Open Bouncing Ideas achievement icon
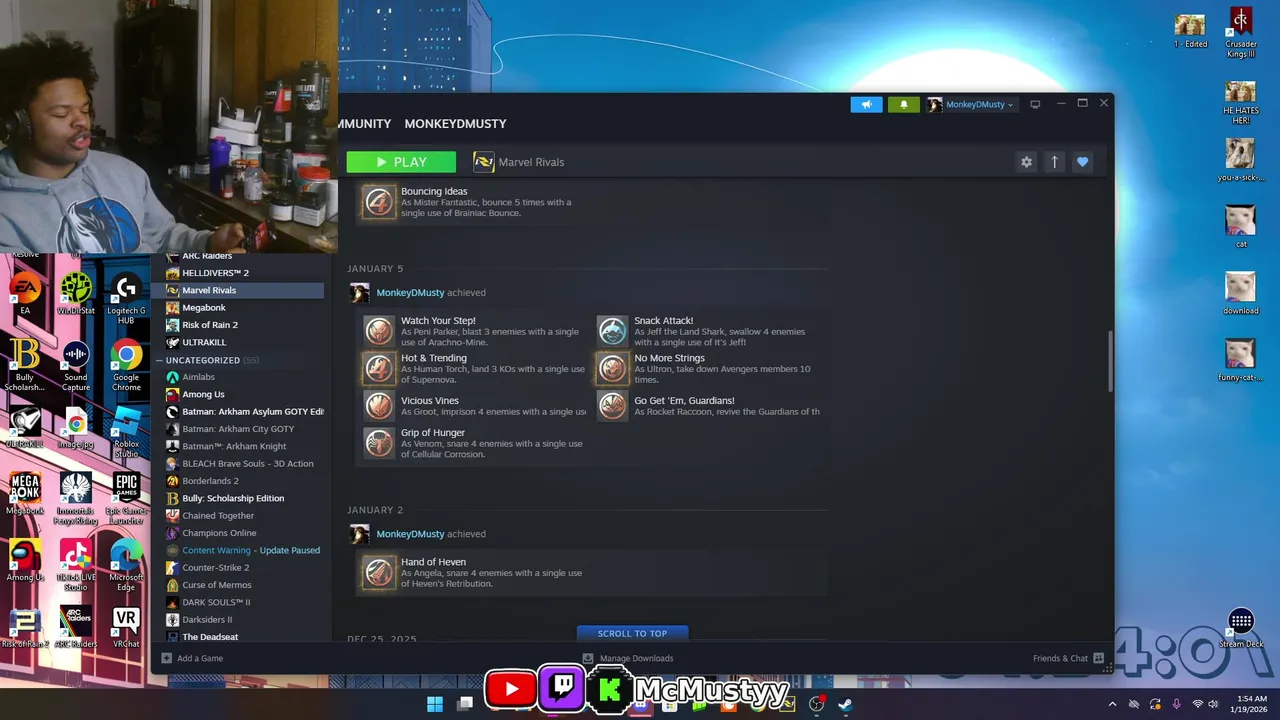 (379, 202)
